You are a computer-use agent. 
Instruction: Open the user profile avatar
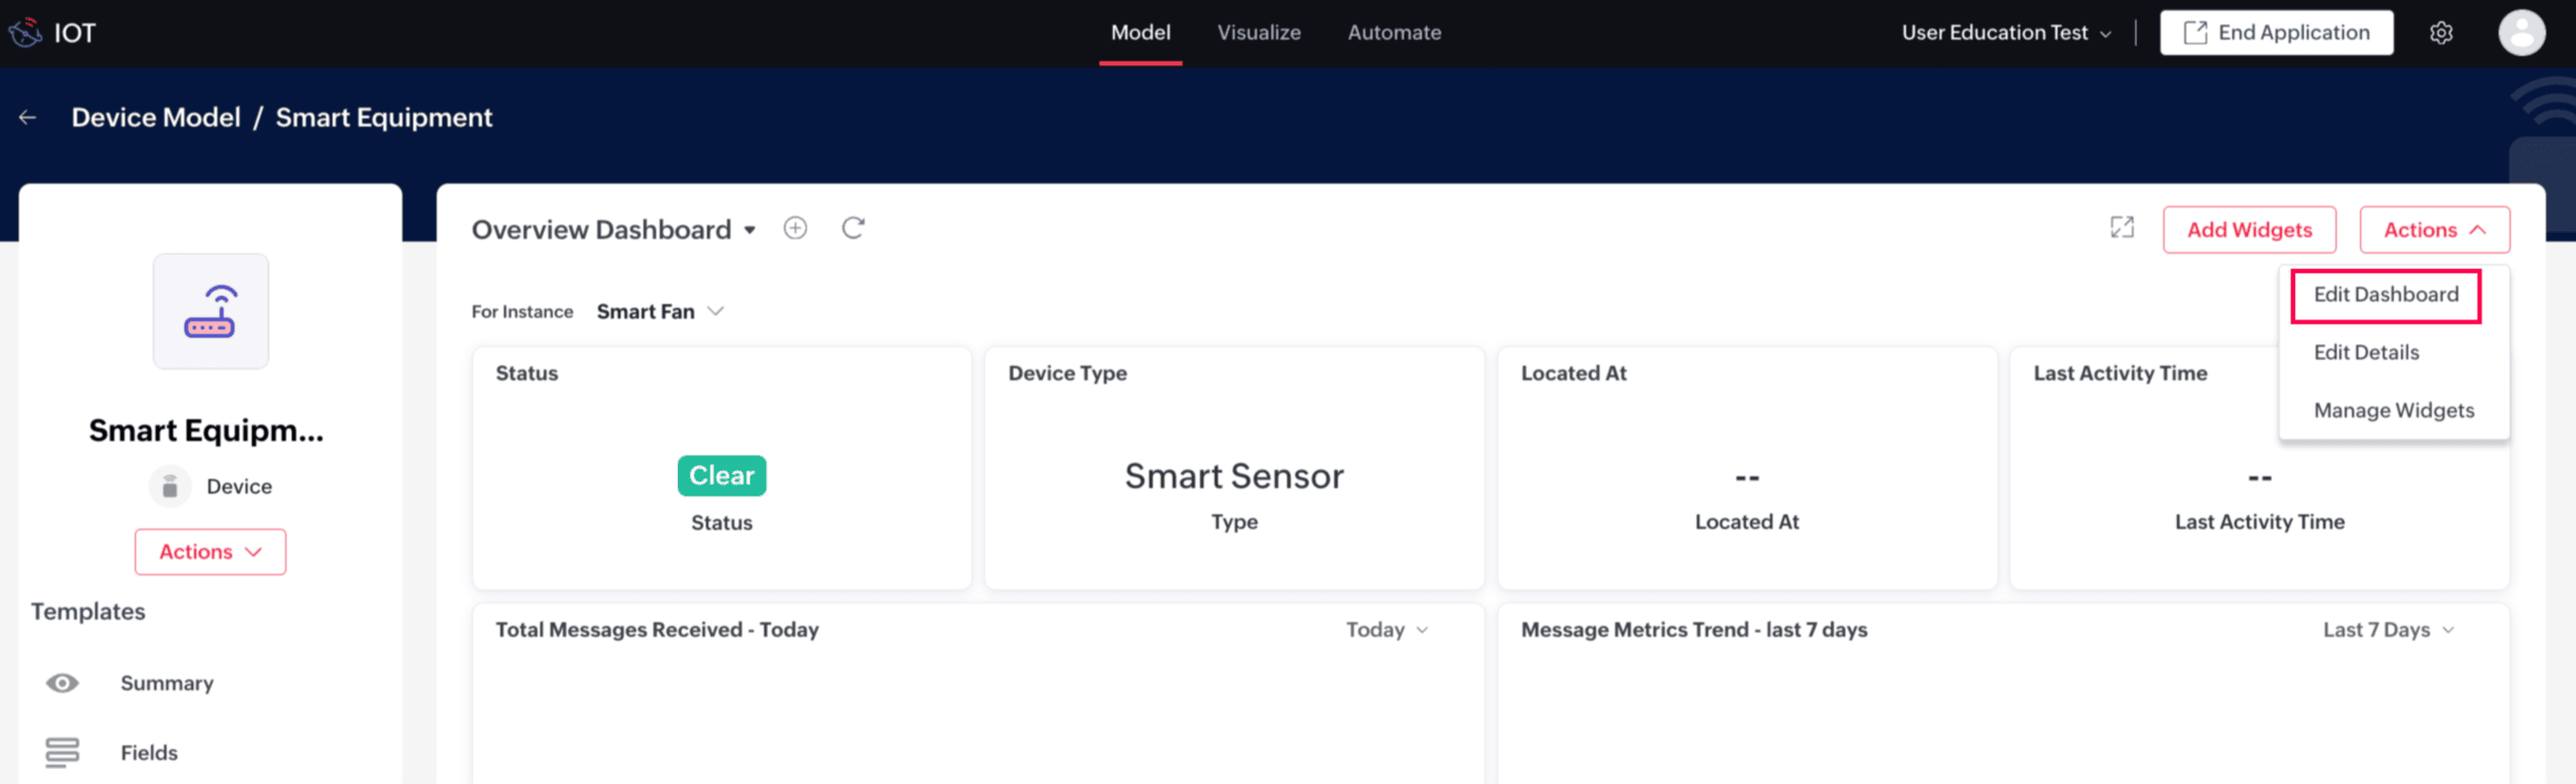(2521, 33)
